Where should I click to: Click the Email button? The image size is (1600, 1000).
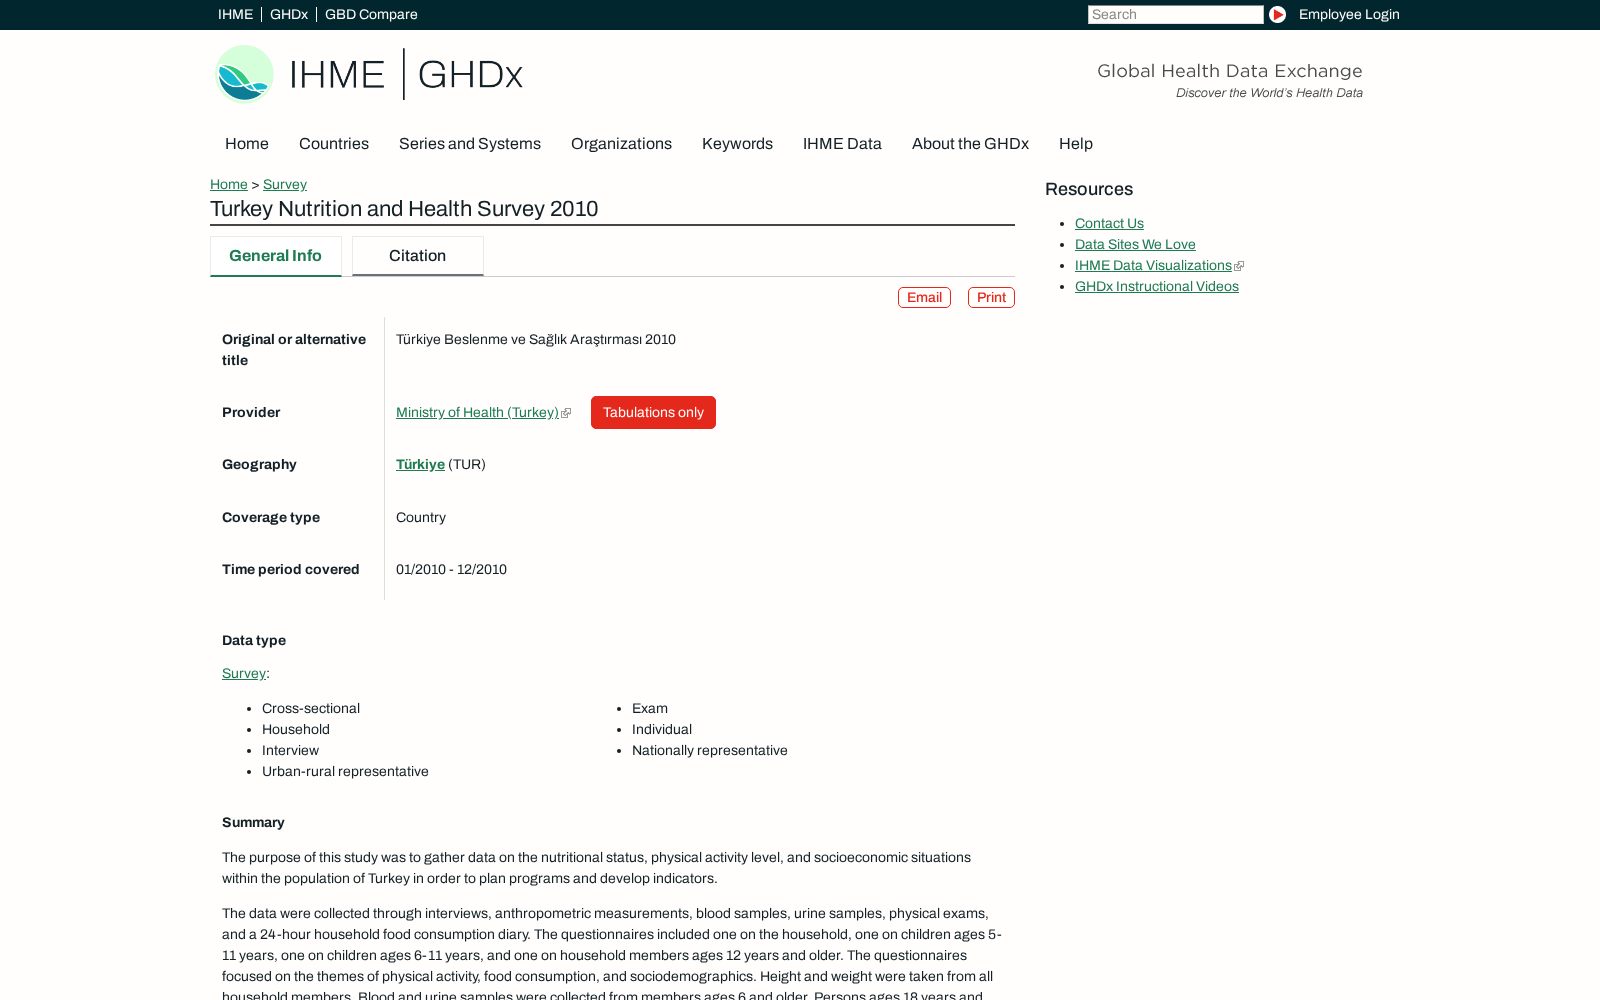[924, 297]
